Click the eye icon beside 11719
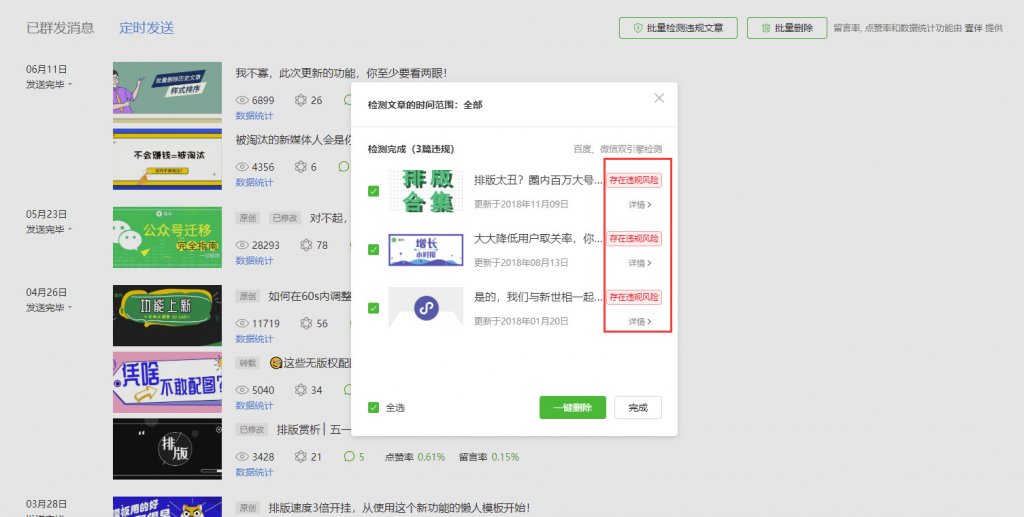 coord(242,324)
